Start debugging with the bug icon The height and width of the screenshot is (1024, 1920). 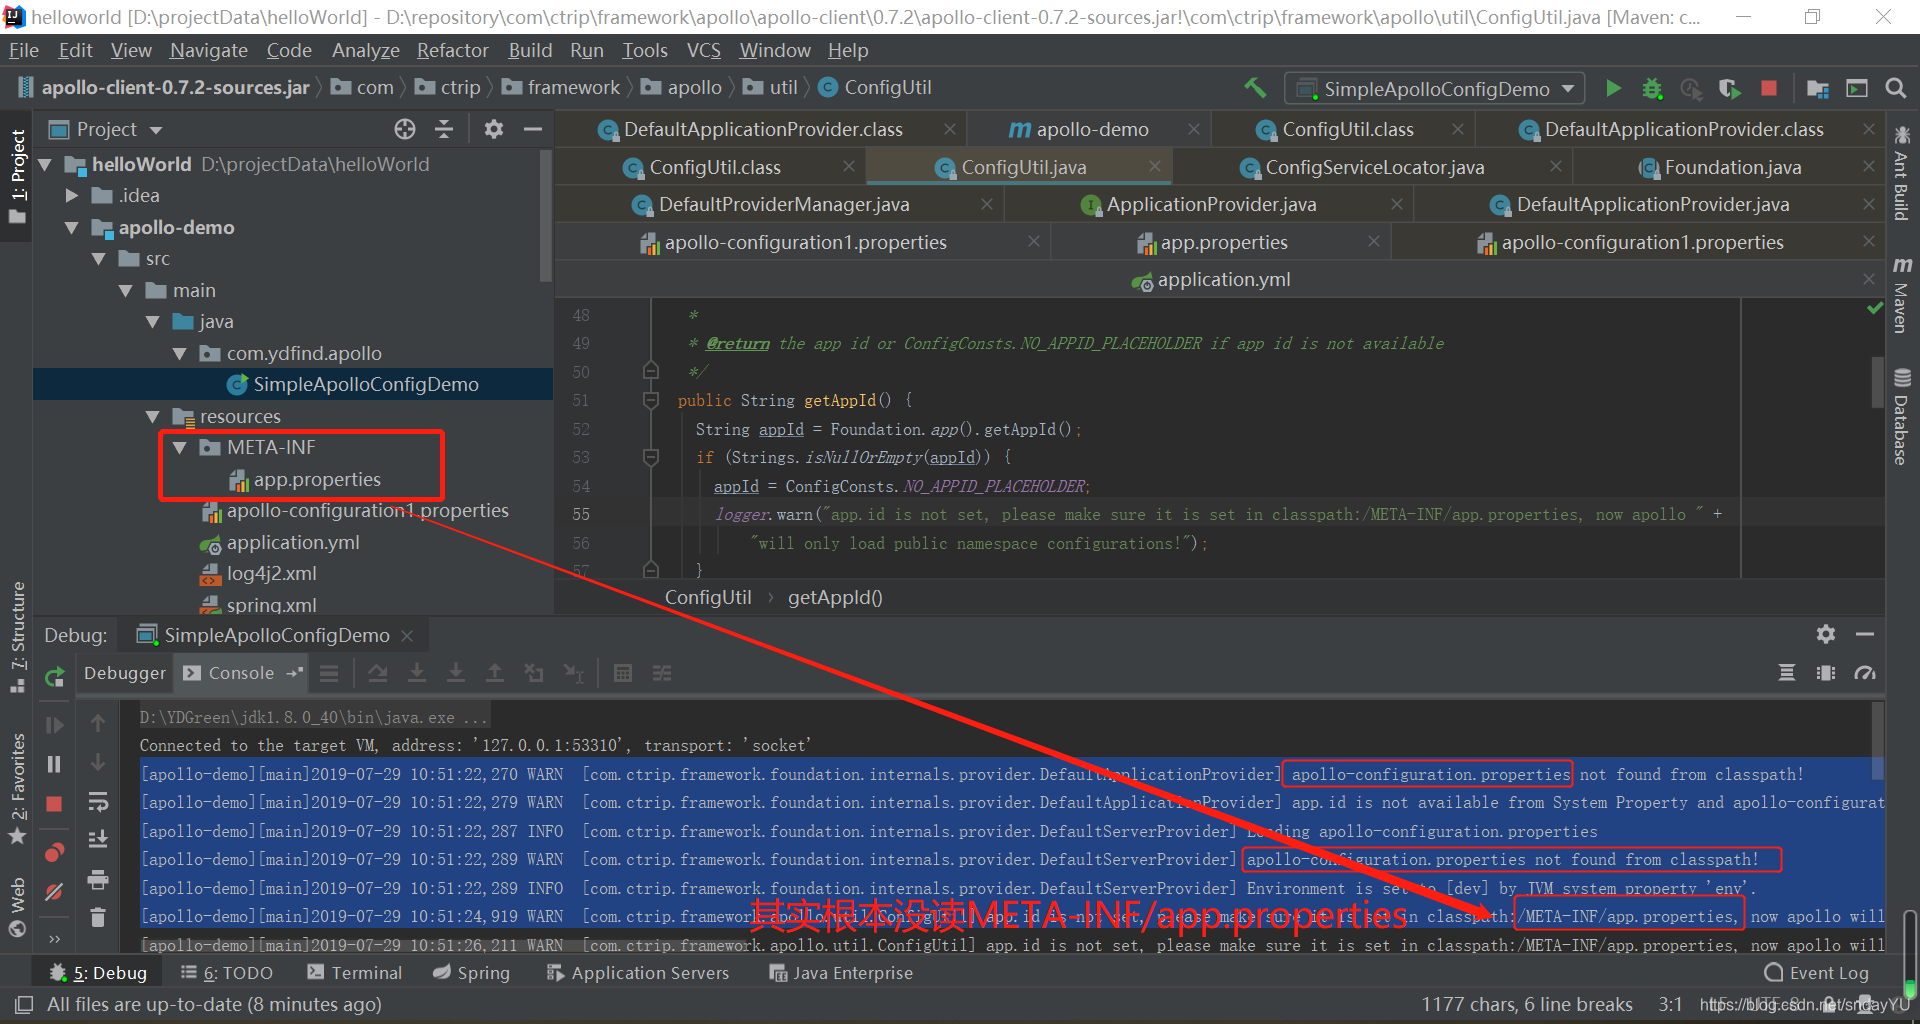coord(1652,88)
